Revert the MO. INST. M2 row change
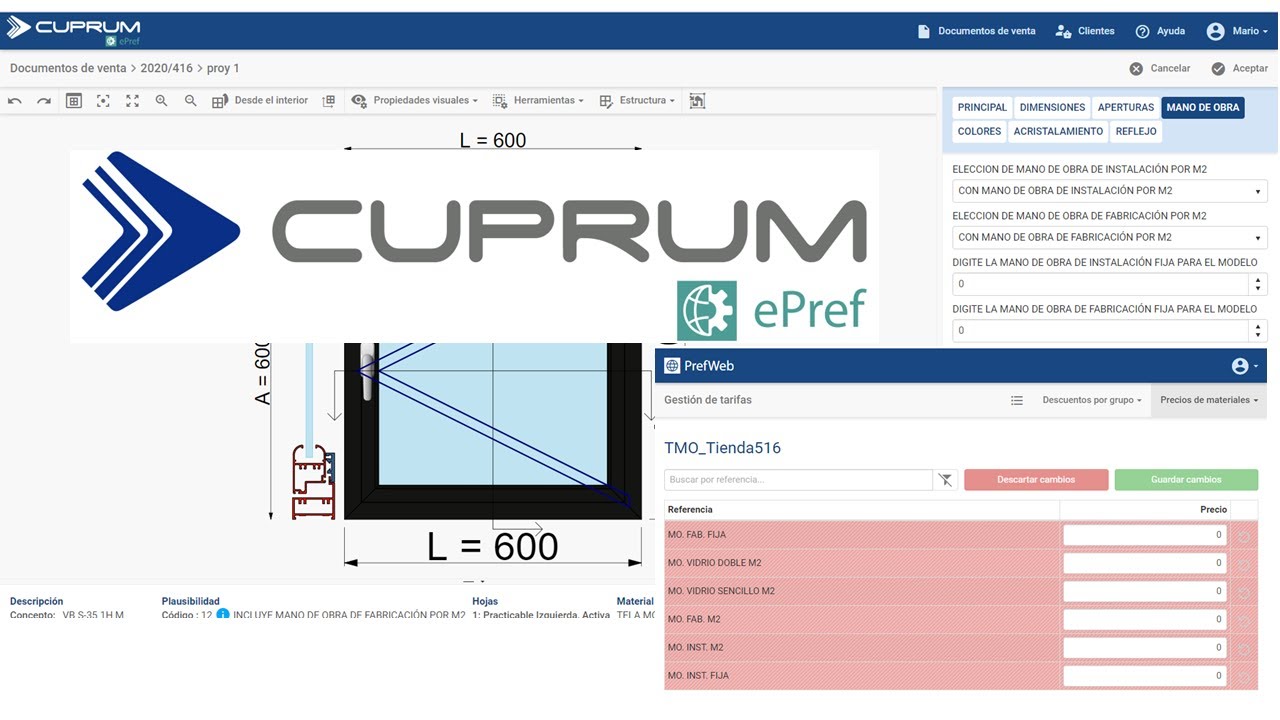1280x720 pixels. (1244, 648)
